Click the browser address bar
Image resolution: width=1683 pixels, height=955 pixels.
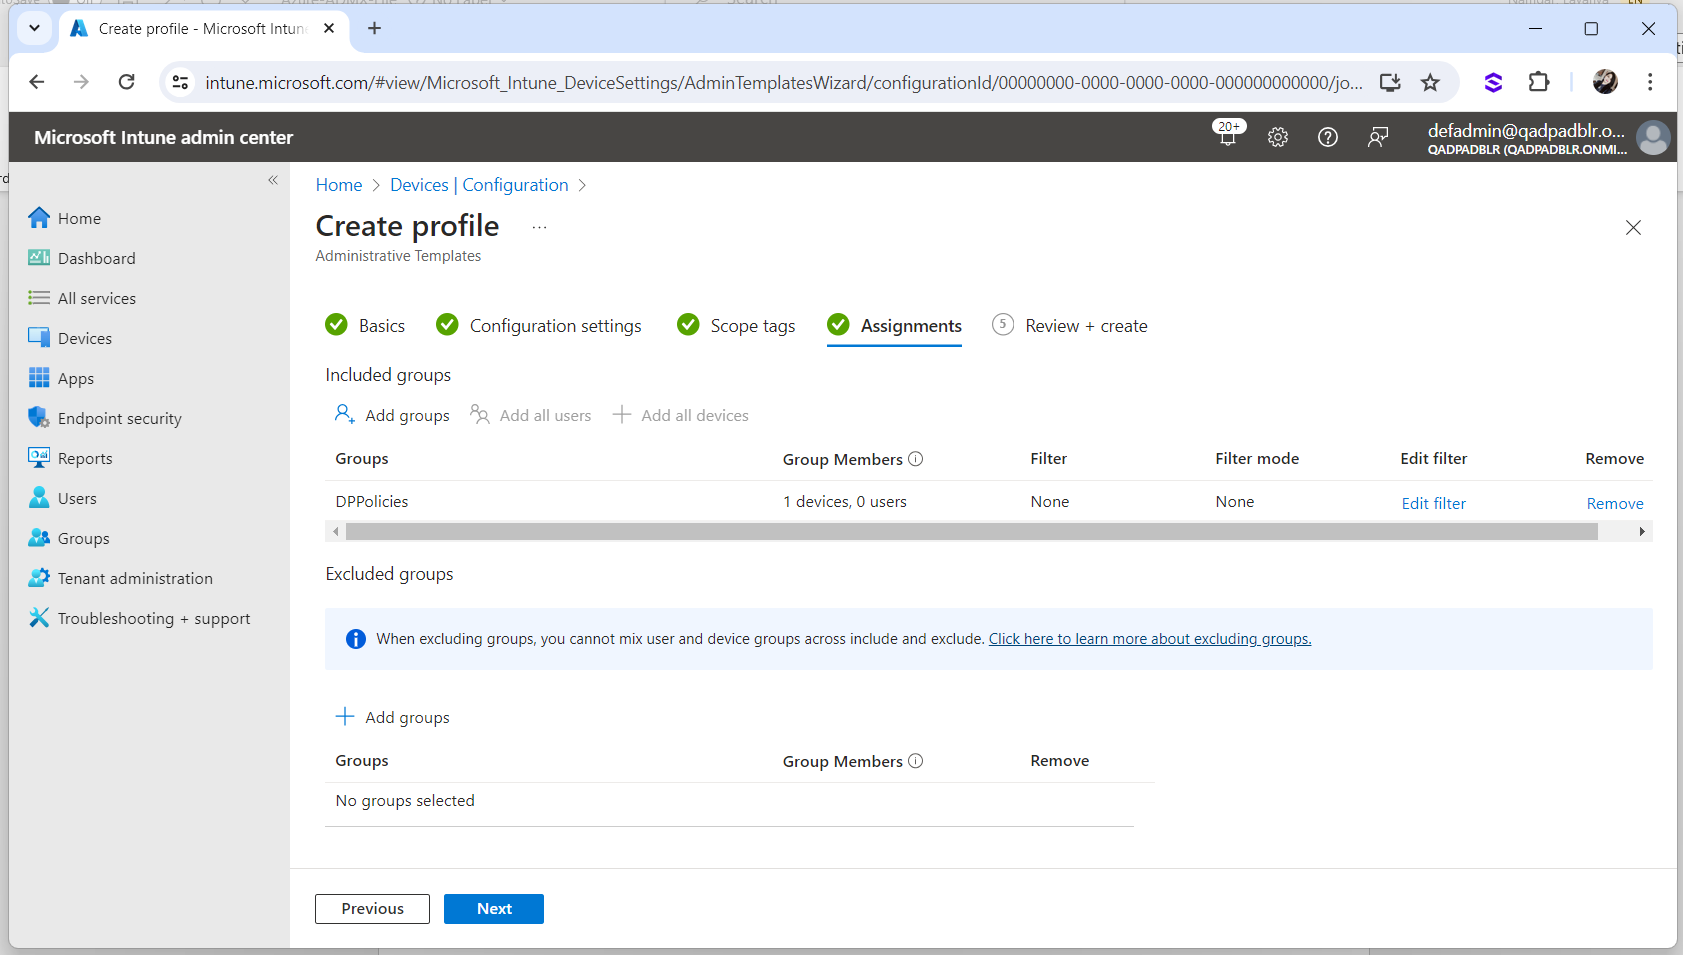783,83
